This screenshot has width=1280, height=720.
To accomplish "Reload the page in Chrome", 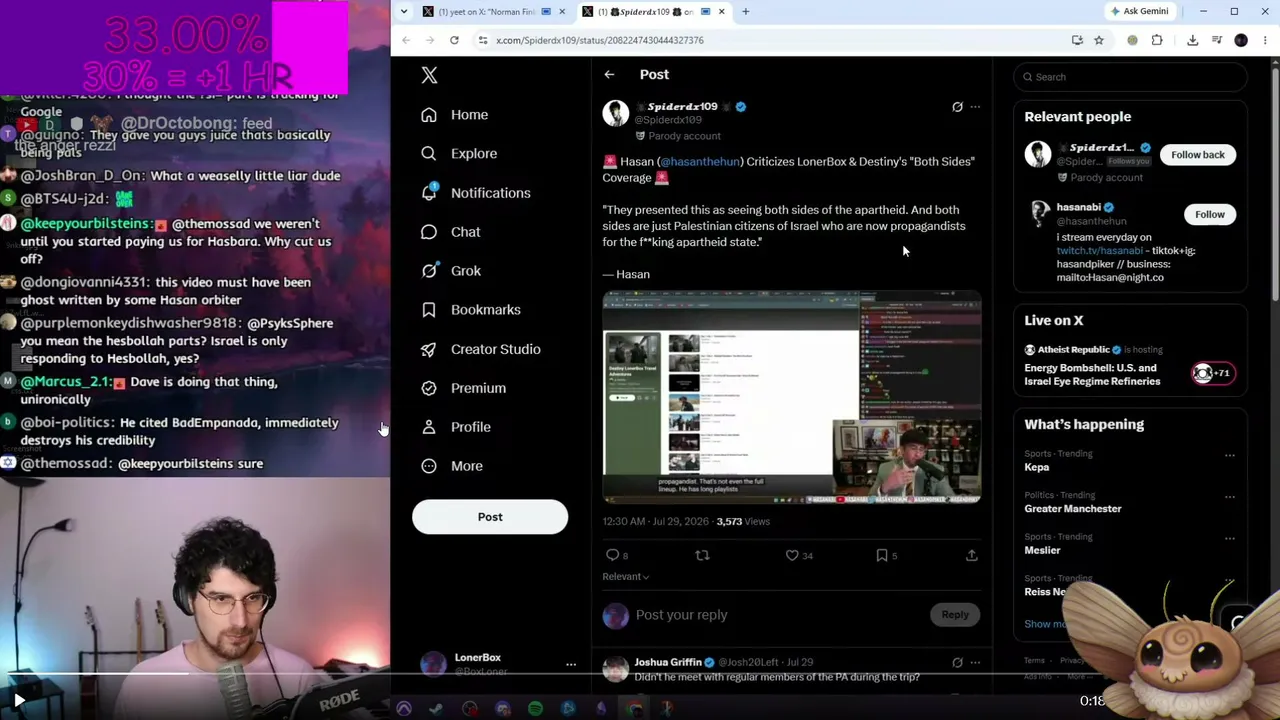I will 454,40.
